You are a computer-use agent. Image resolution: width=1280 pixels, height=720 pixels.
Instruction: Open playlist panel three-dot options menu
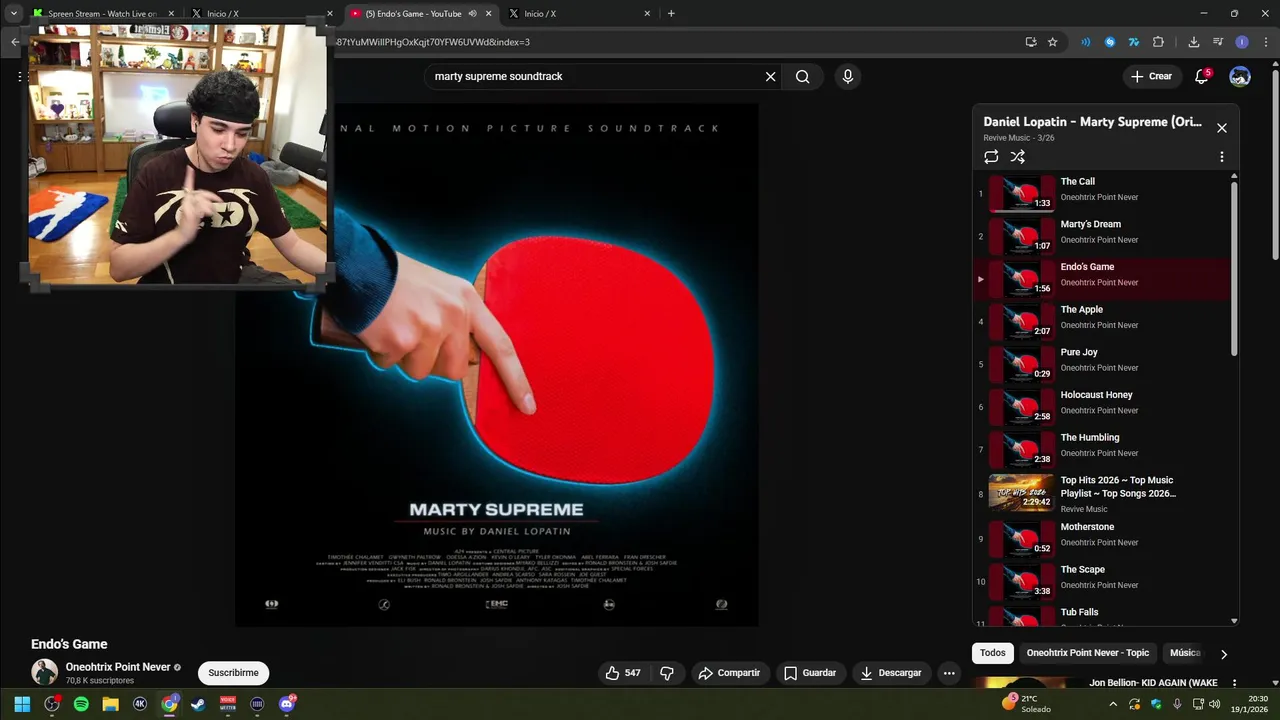1221,157
